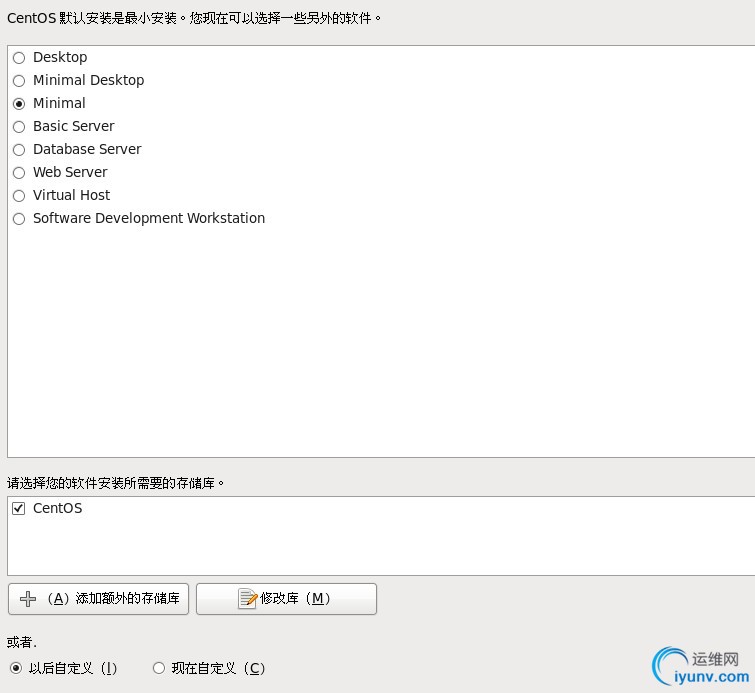Select the customize now radio button (C)

(159, 668)
